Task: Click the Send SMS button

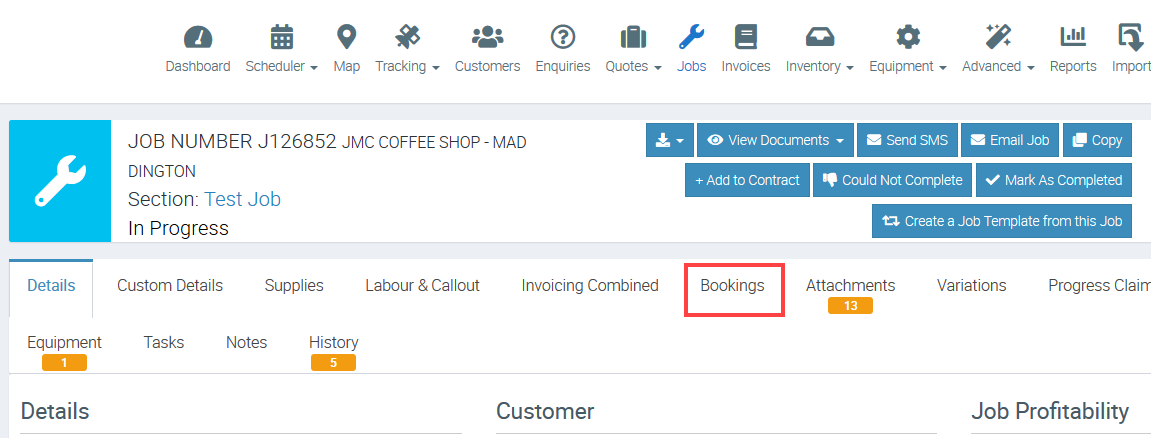Action: pyautogui.click(x=908, y=140)
